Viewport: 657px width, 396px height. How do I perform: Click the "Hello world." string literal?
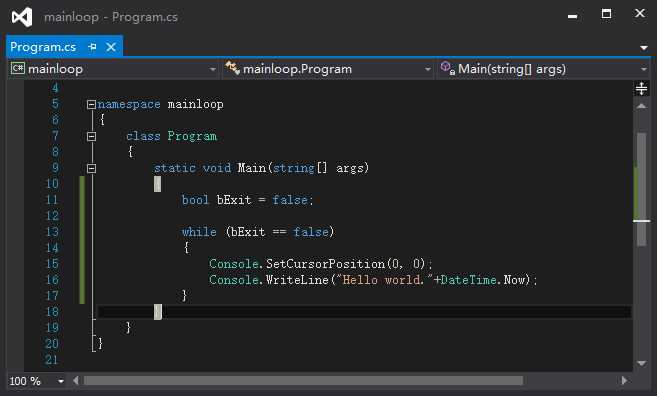pyautogui.click(x=385, y=280)
